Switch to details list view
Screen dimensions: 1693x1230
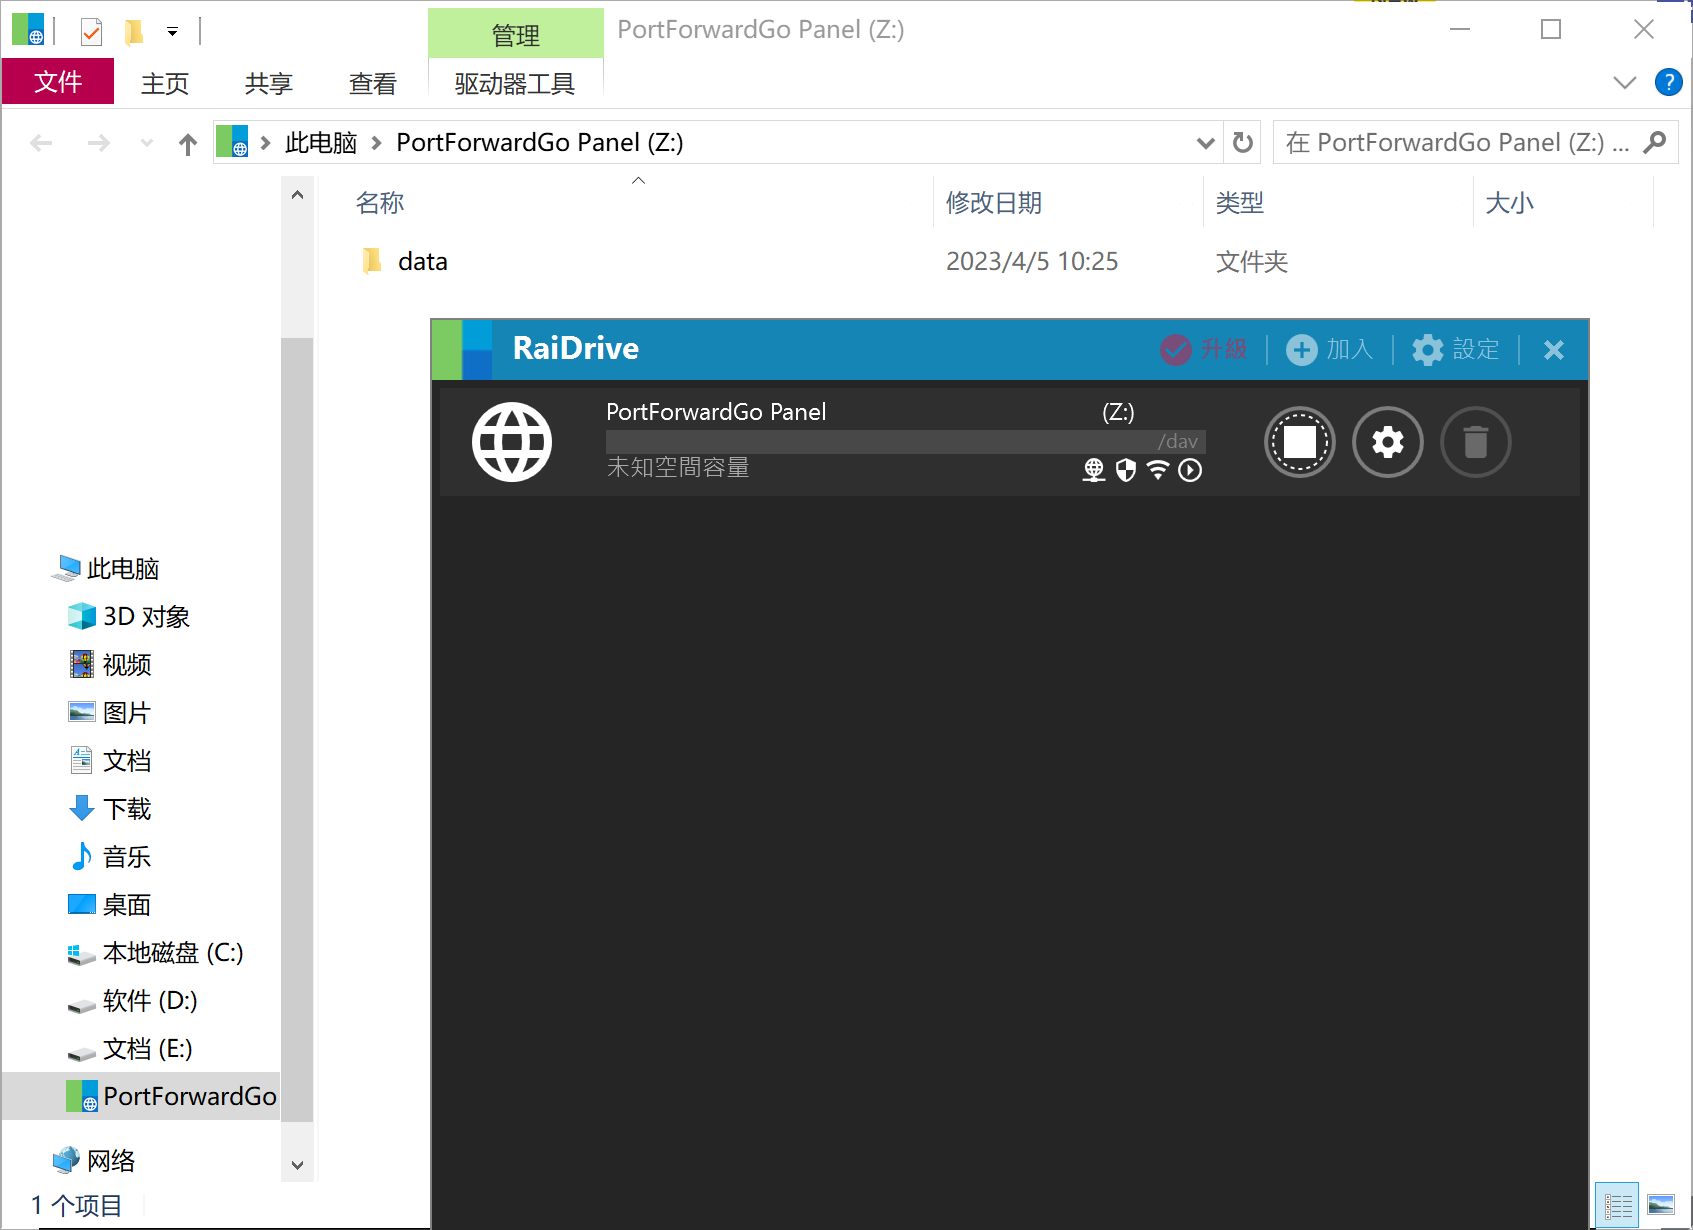(1617, 1205)
